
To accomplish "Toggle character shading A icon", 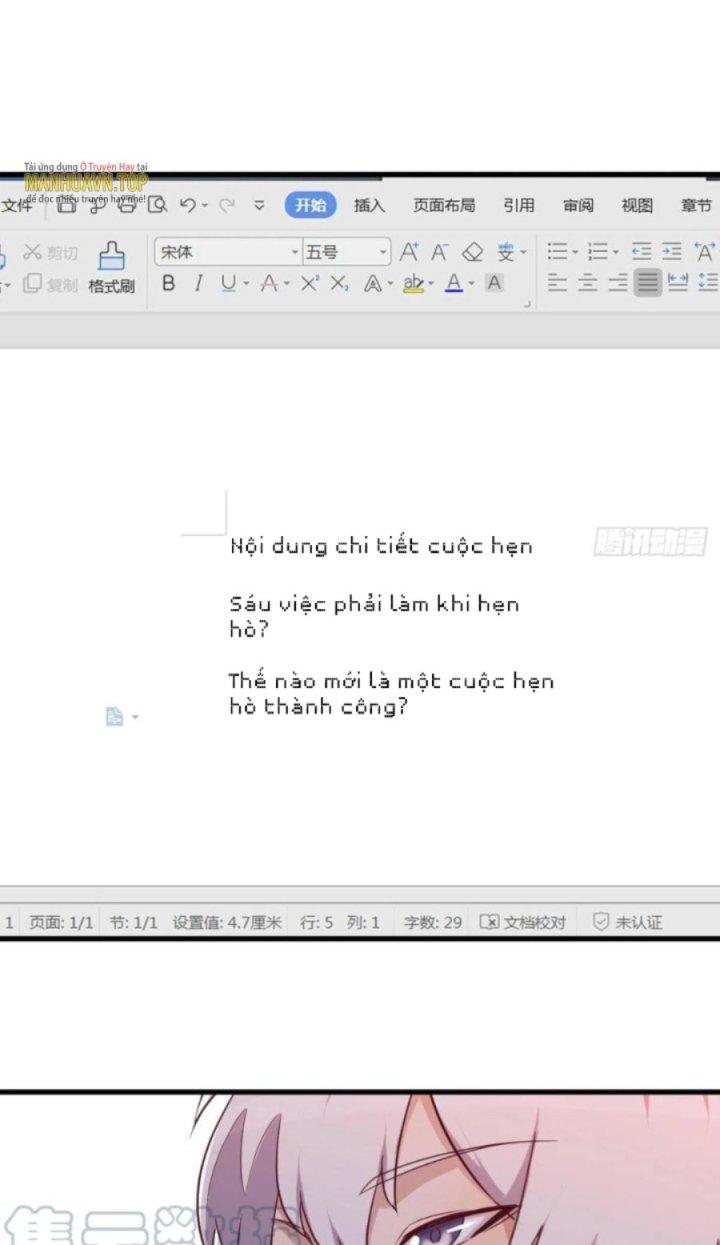I will (494, 283).
